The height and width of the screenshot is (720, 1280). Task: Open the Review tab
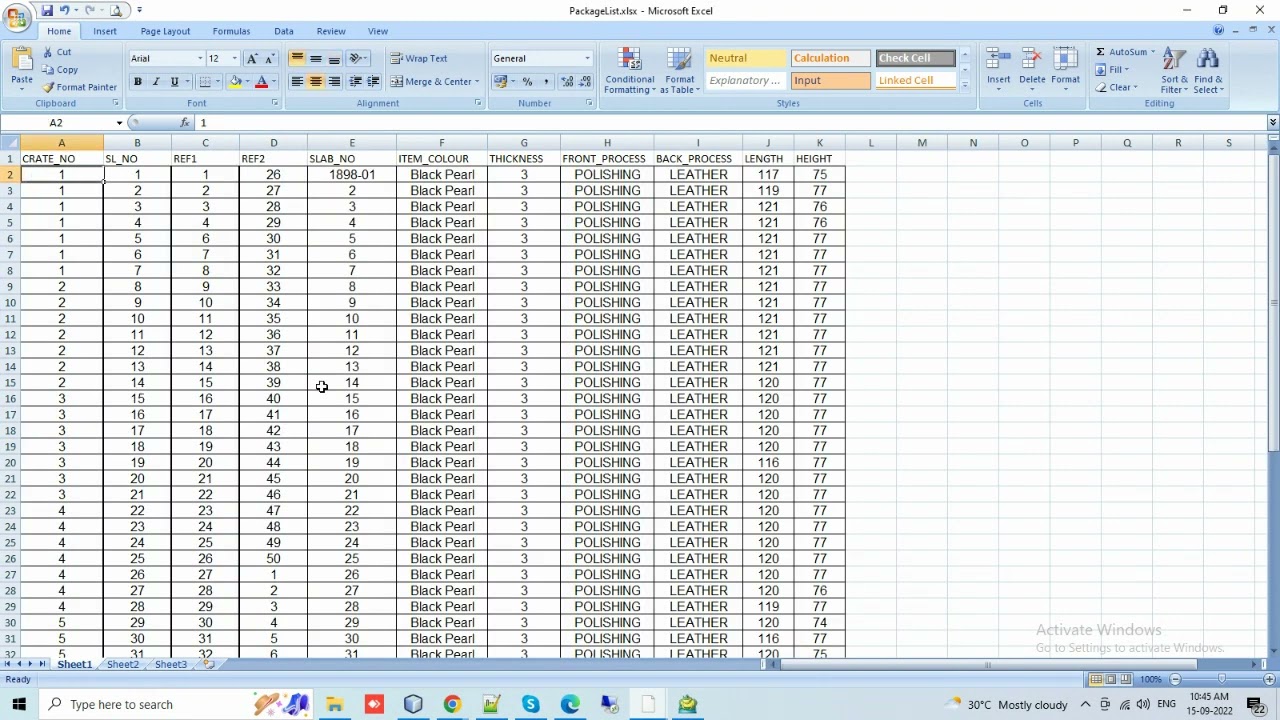331,32
